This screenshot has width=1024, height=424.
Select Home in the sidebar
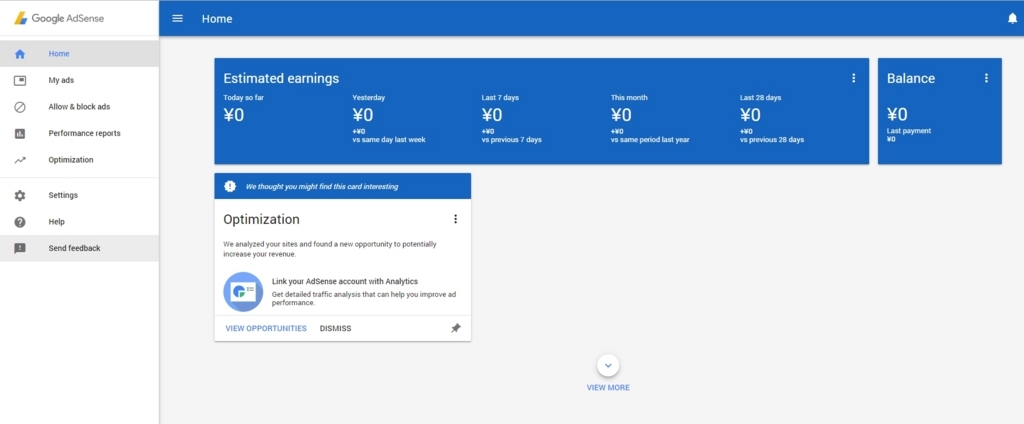coord(79,54)
